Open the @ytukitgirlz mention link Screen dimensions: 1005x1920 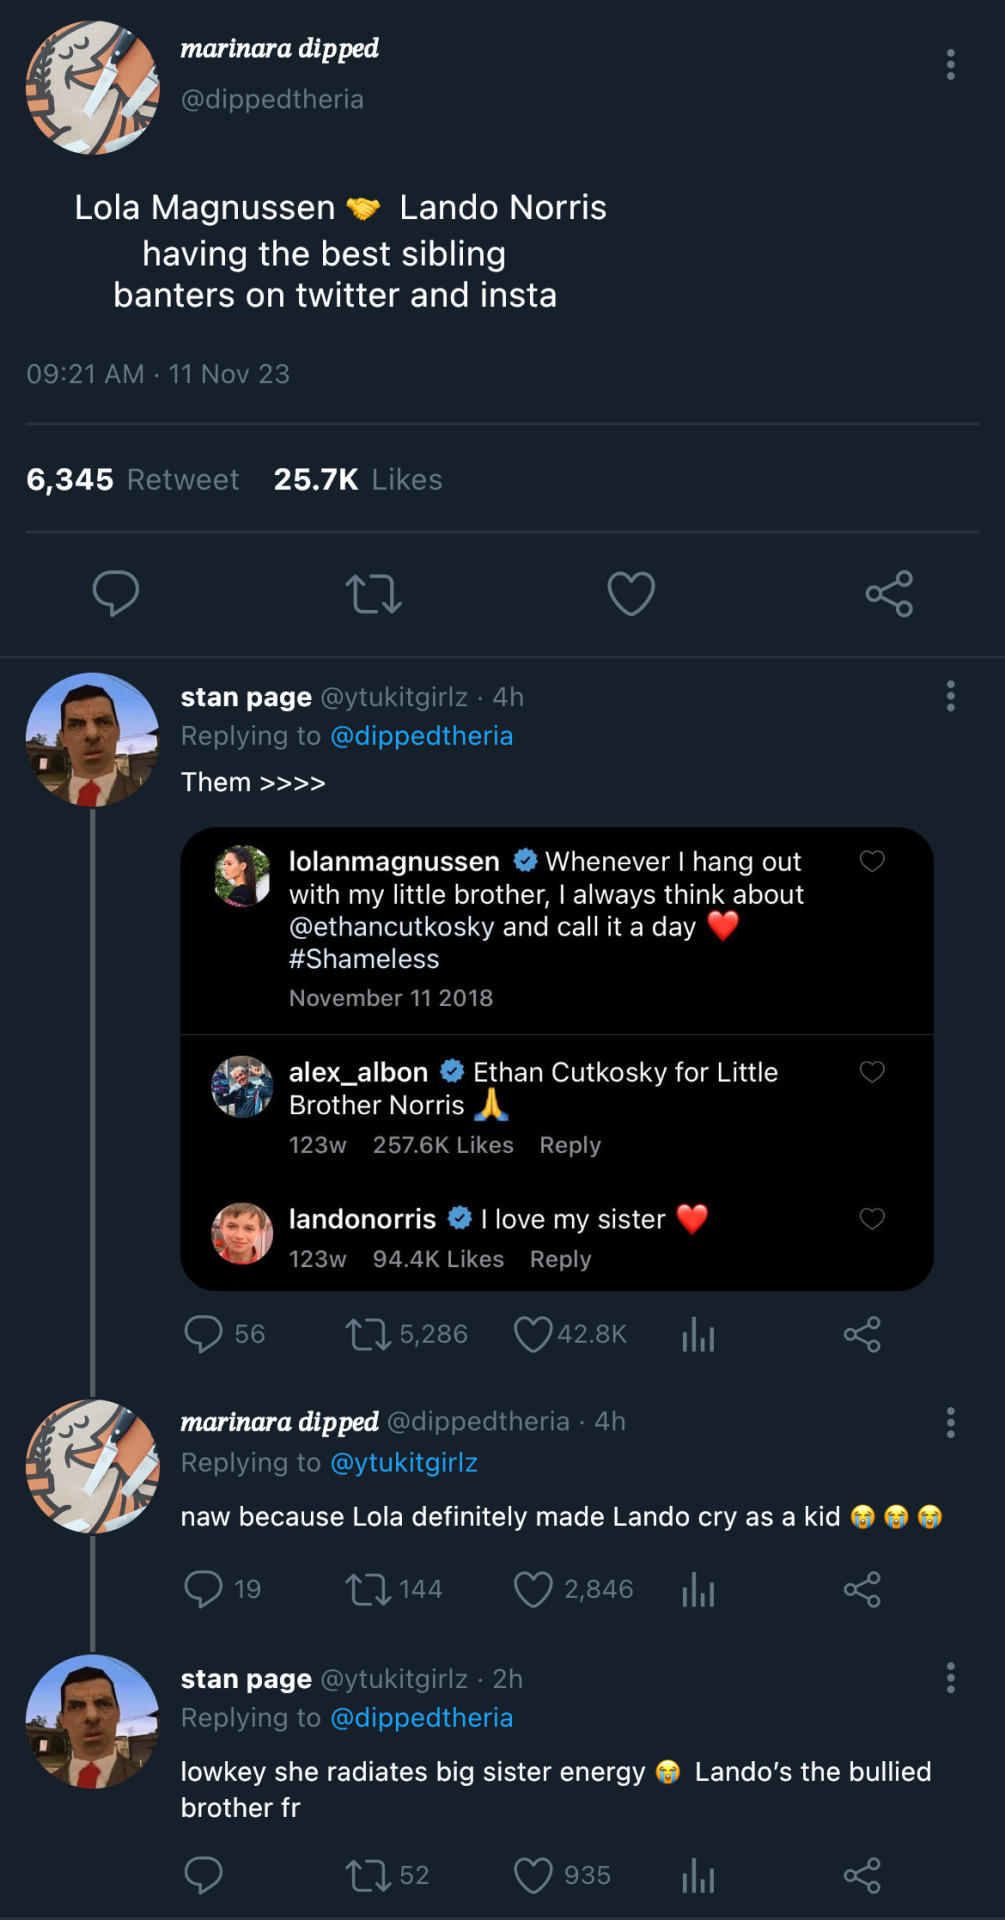pyautogui.click(x=404, y=1462)
